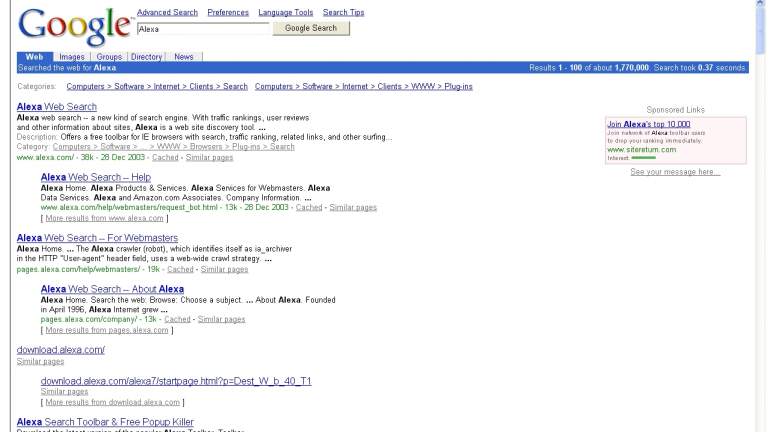The height and width of the screenshot is (432, 770).
Task: Open Alexa Search Toolbar & Free Popup Killer
Action: 105,422
